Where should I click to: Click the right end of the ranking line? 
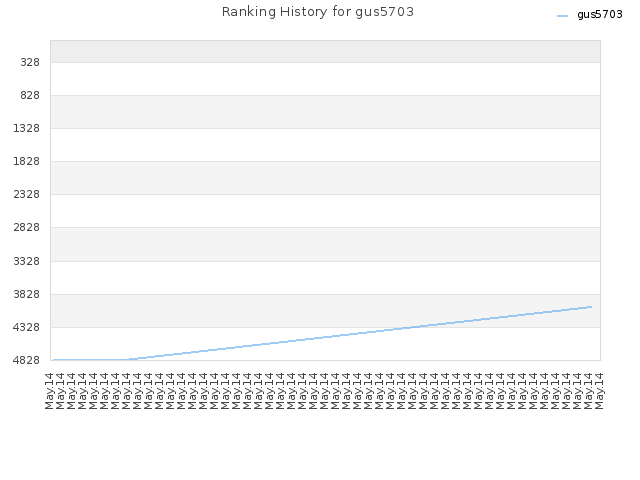591,307
